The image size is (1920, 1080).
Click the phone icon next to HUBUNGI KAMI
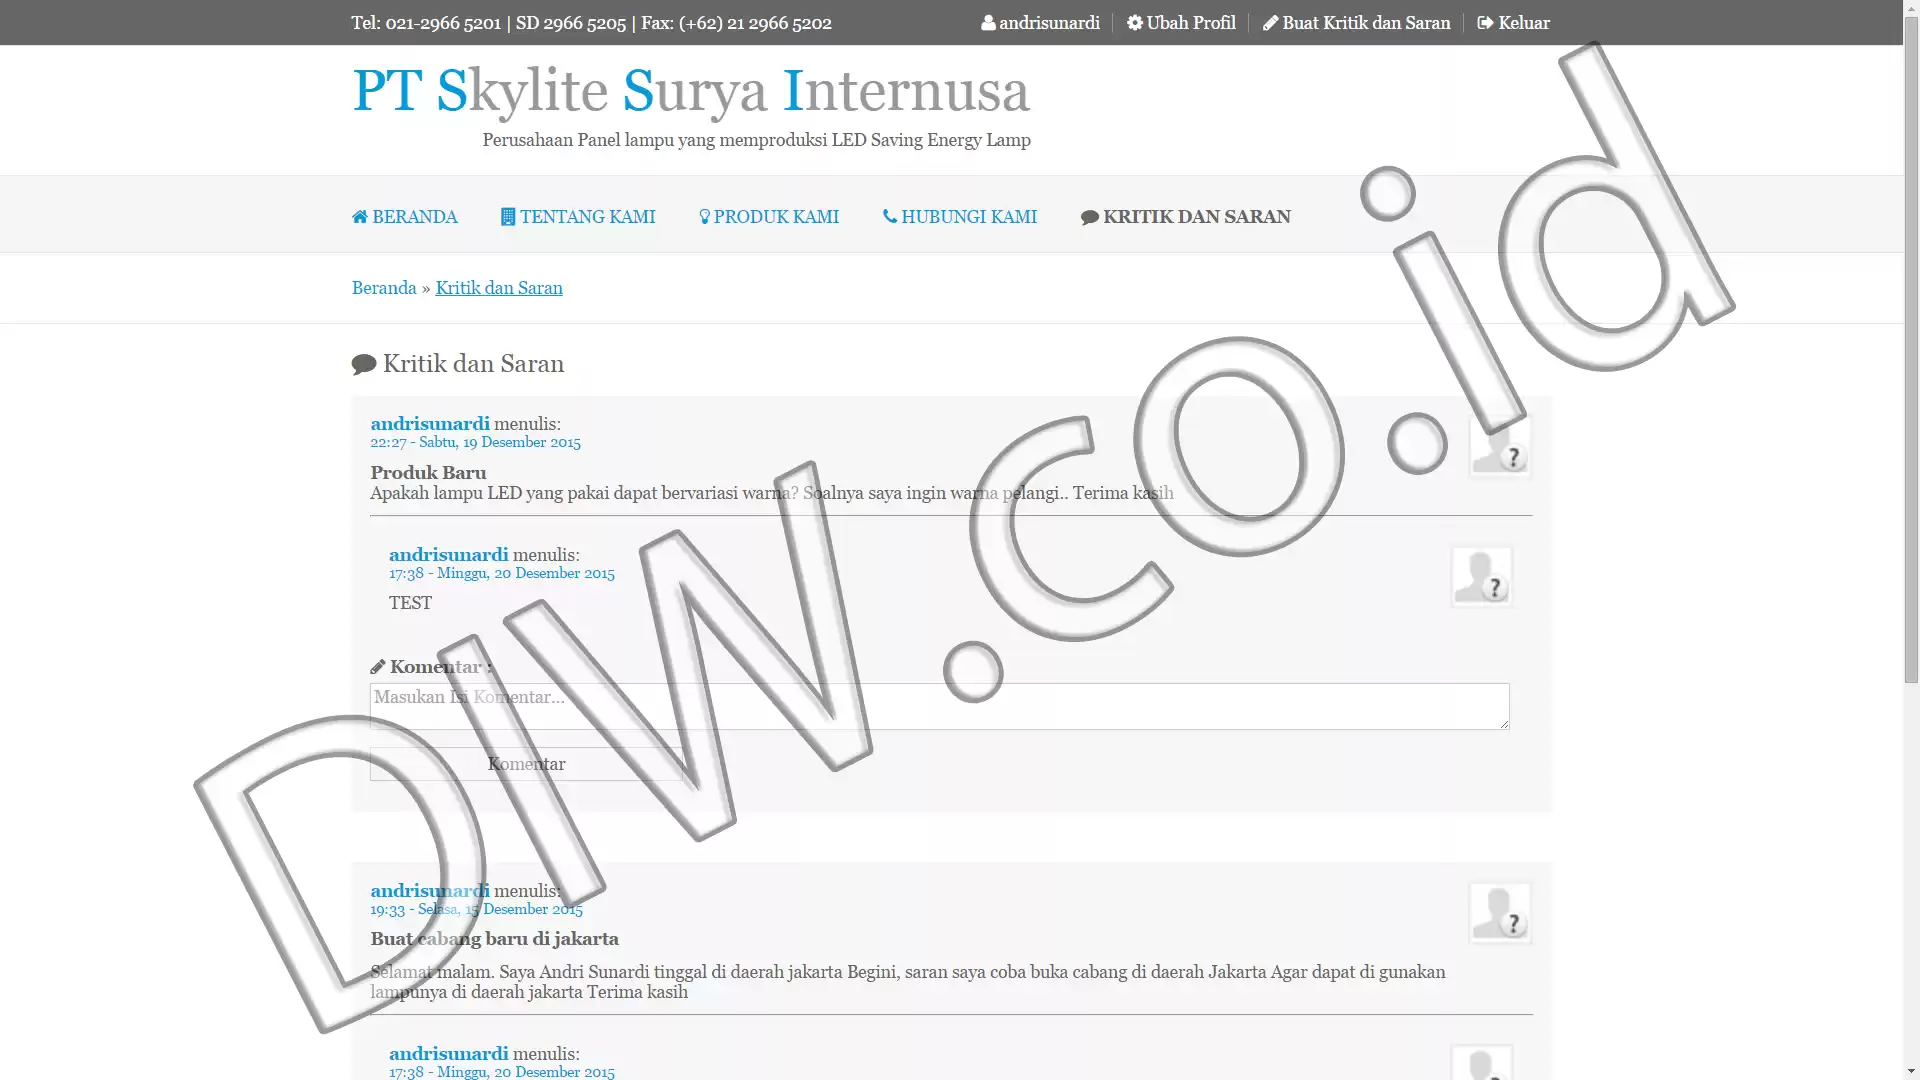tap(890, 216)
